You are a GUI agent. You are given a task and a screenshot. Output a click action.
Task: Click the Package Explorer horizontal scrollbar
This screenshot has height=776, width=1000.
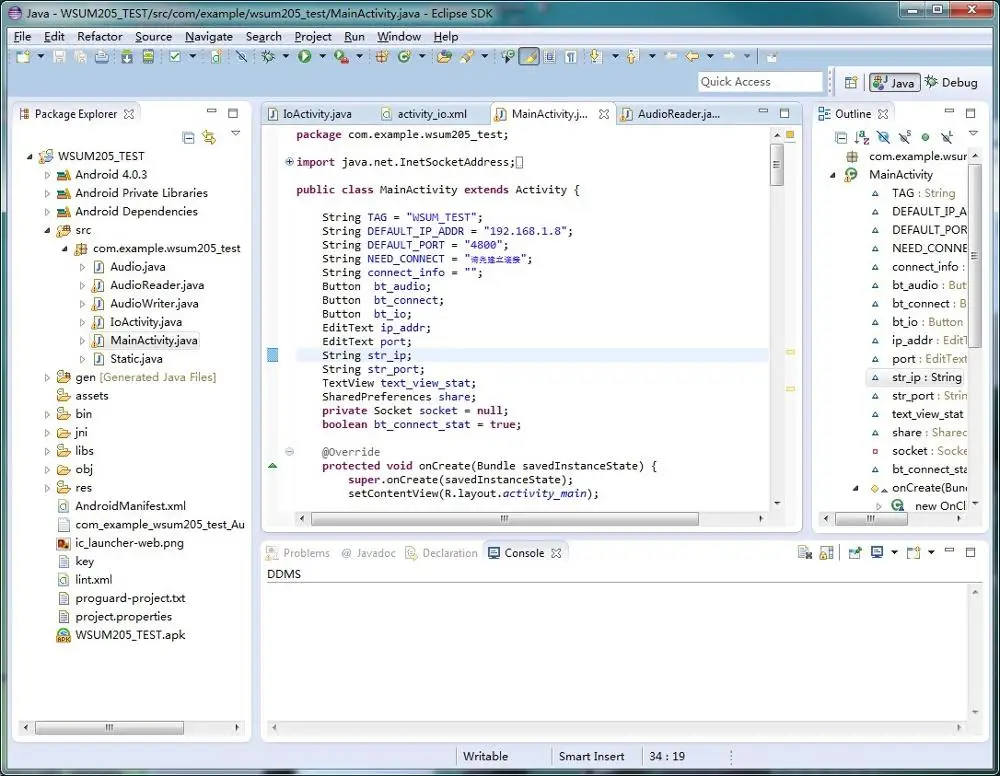coord(109,728)
